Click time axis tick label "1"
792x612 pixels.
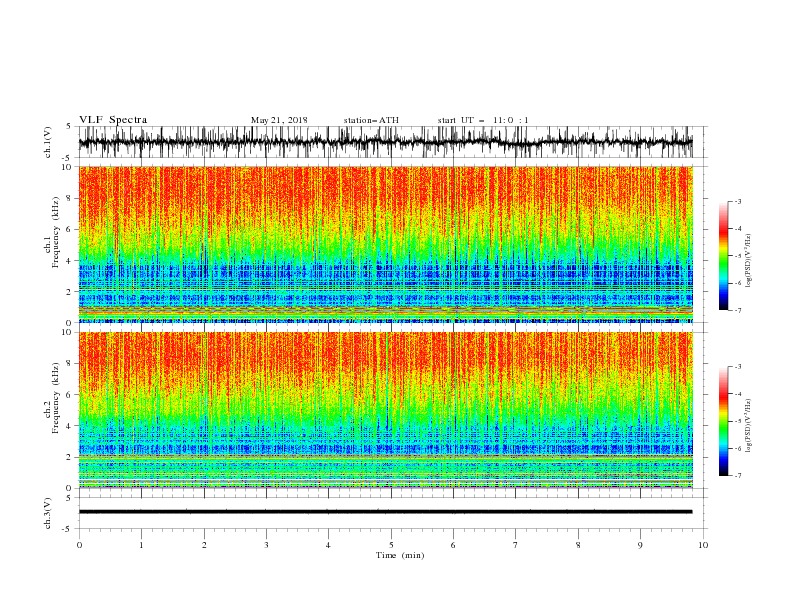pos(141,545)
